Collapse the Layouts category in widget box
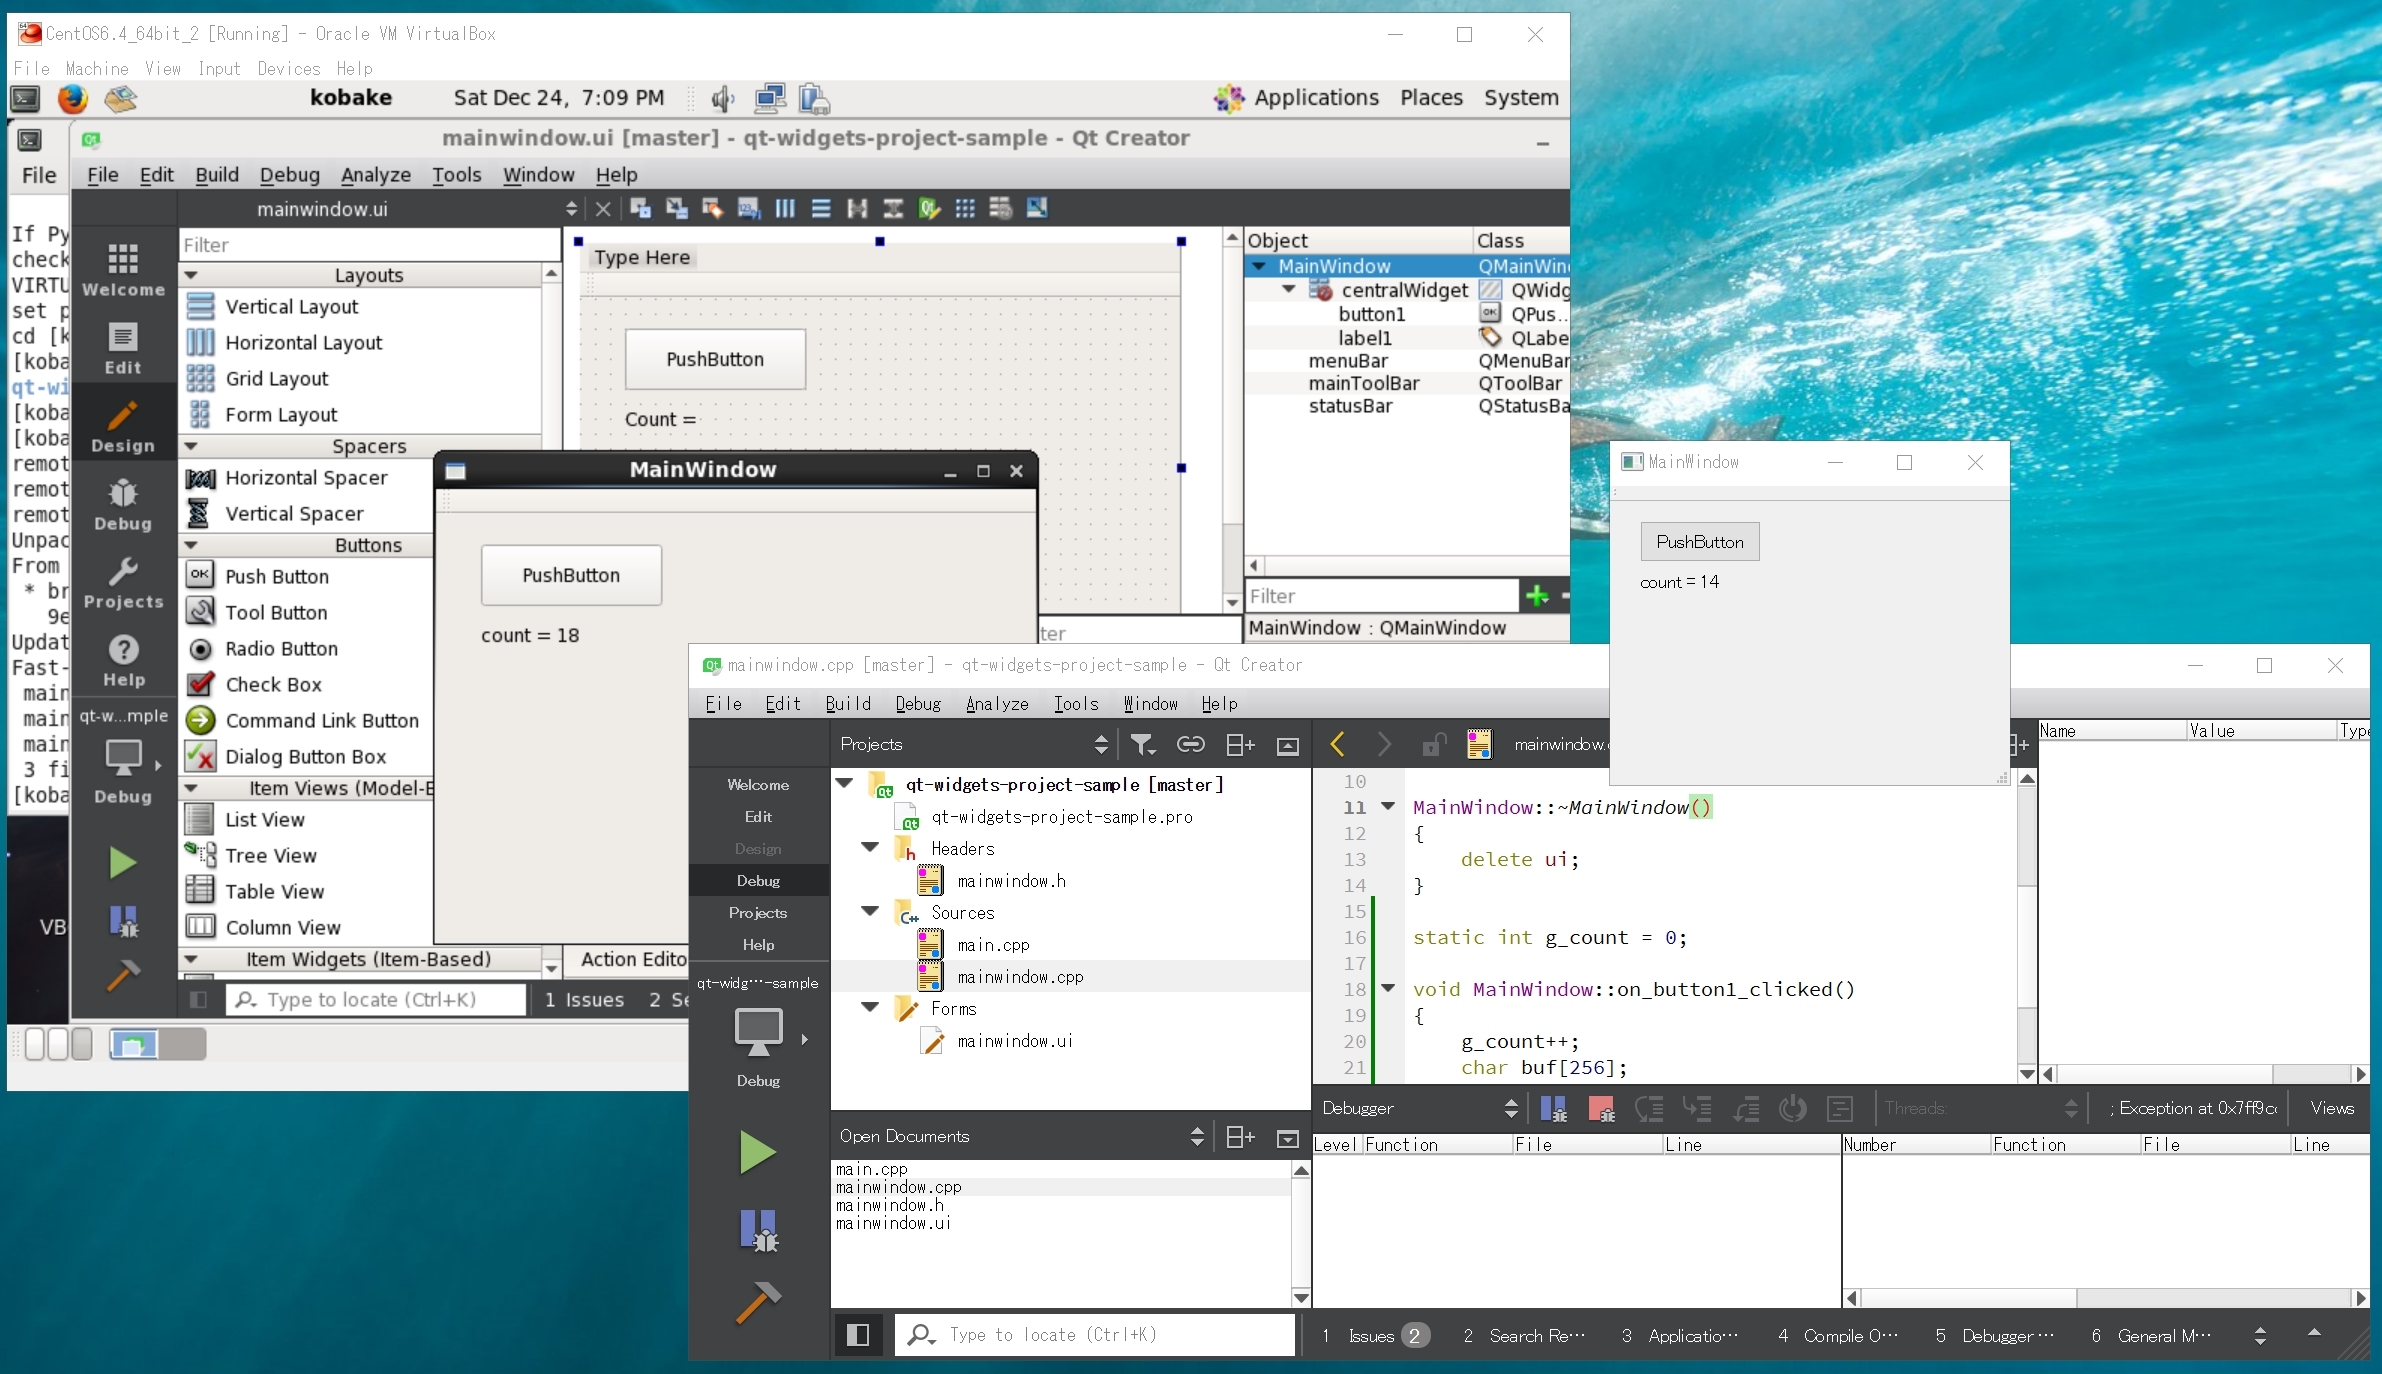This screenshot has height=1374, width=2382. tap(191, 275)
